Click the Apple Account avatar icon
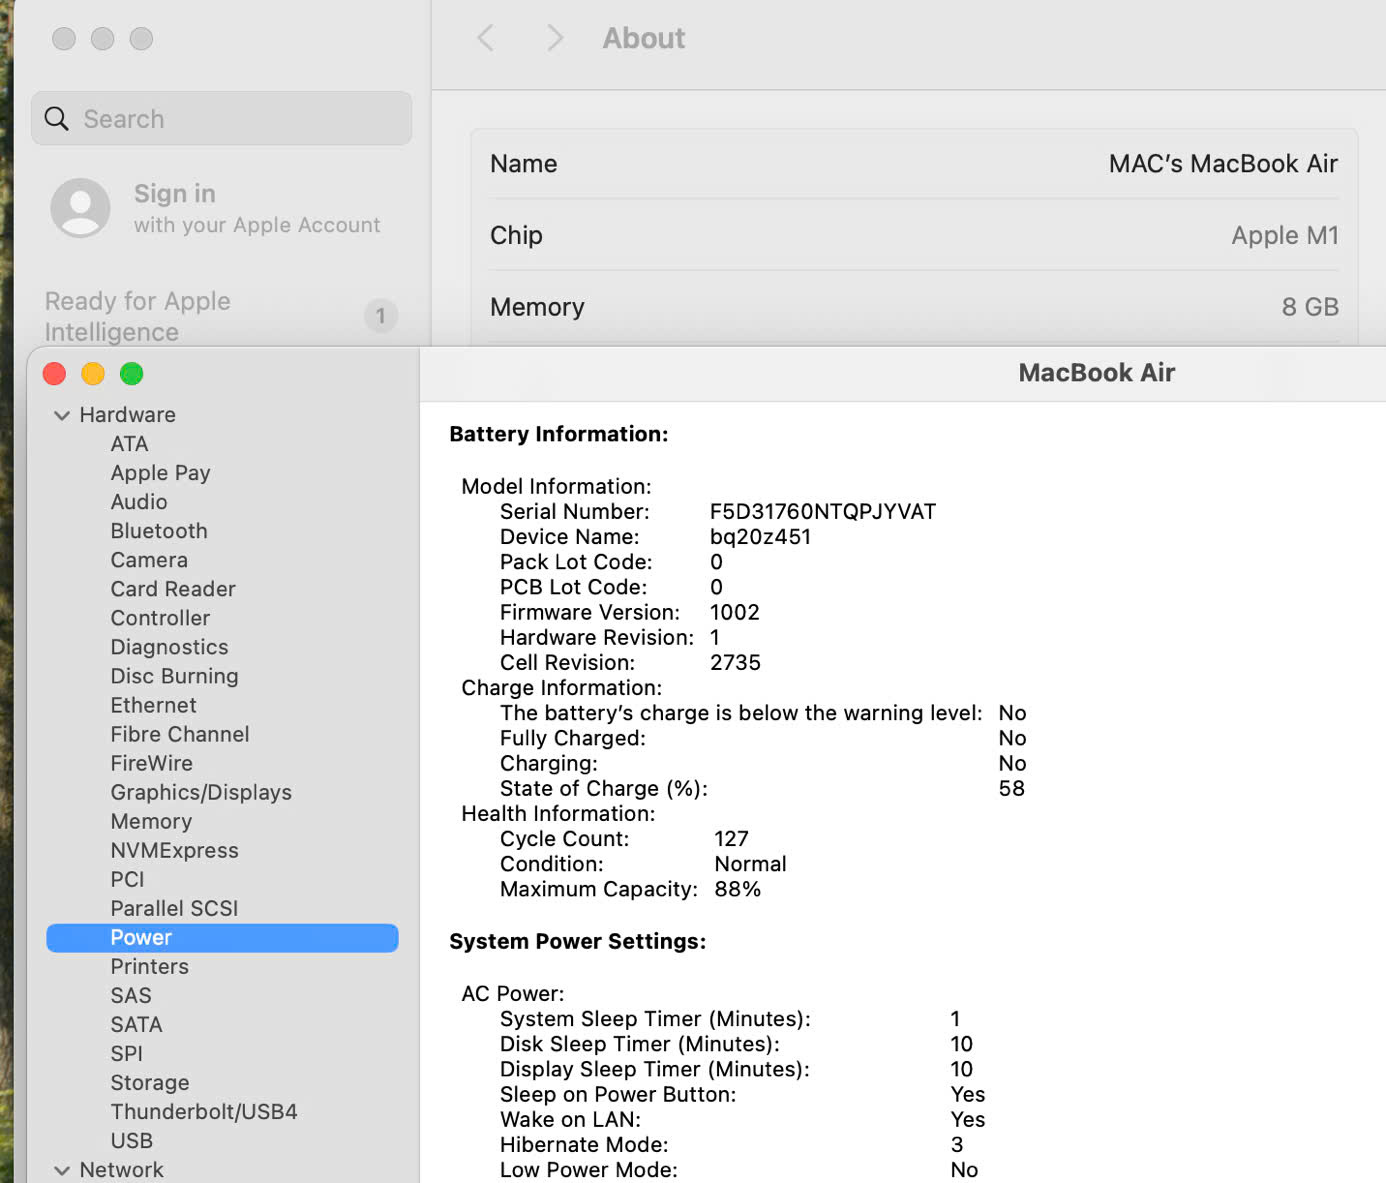The height and width of the screenshot is (1183, 1386). pos(80,208)
